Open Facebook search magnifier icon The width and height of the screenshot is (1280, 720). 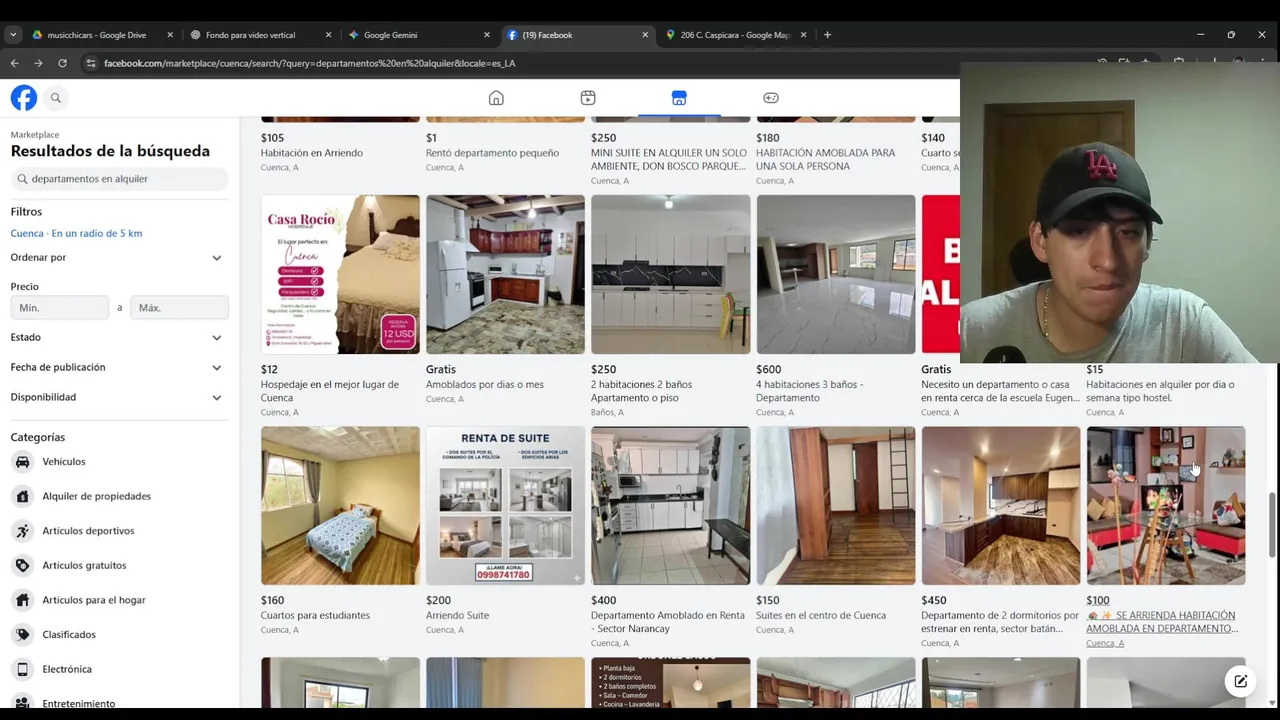point(56,98)
